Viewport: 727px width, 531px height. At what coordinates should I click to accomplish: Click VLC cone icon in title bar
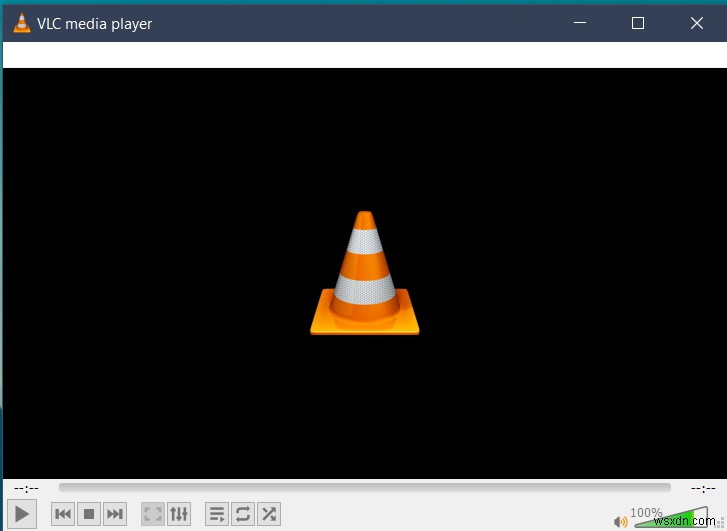(x=21, y=23)
